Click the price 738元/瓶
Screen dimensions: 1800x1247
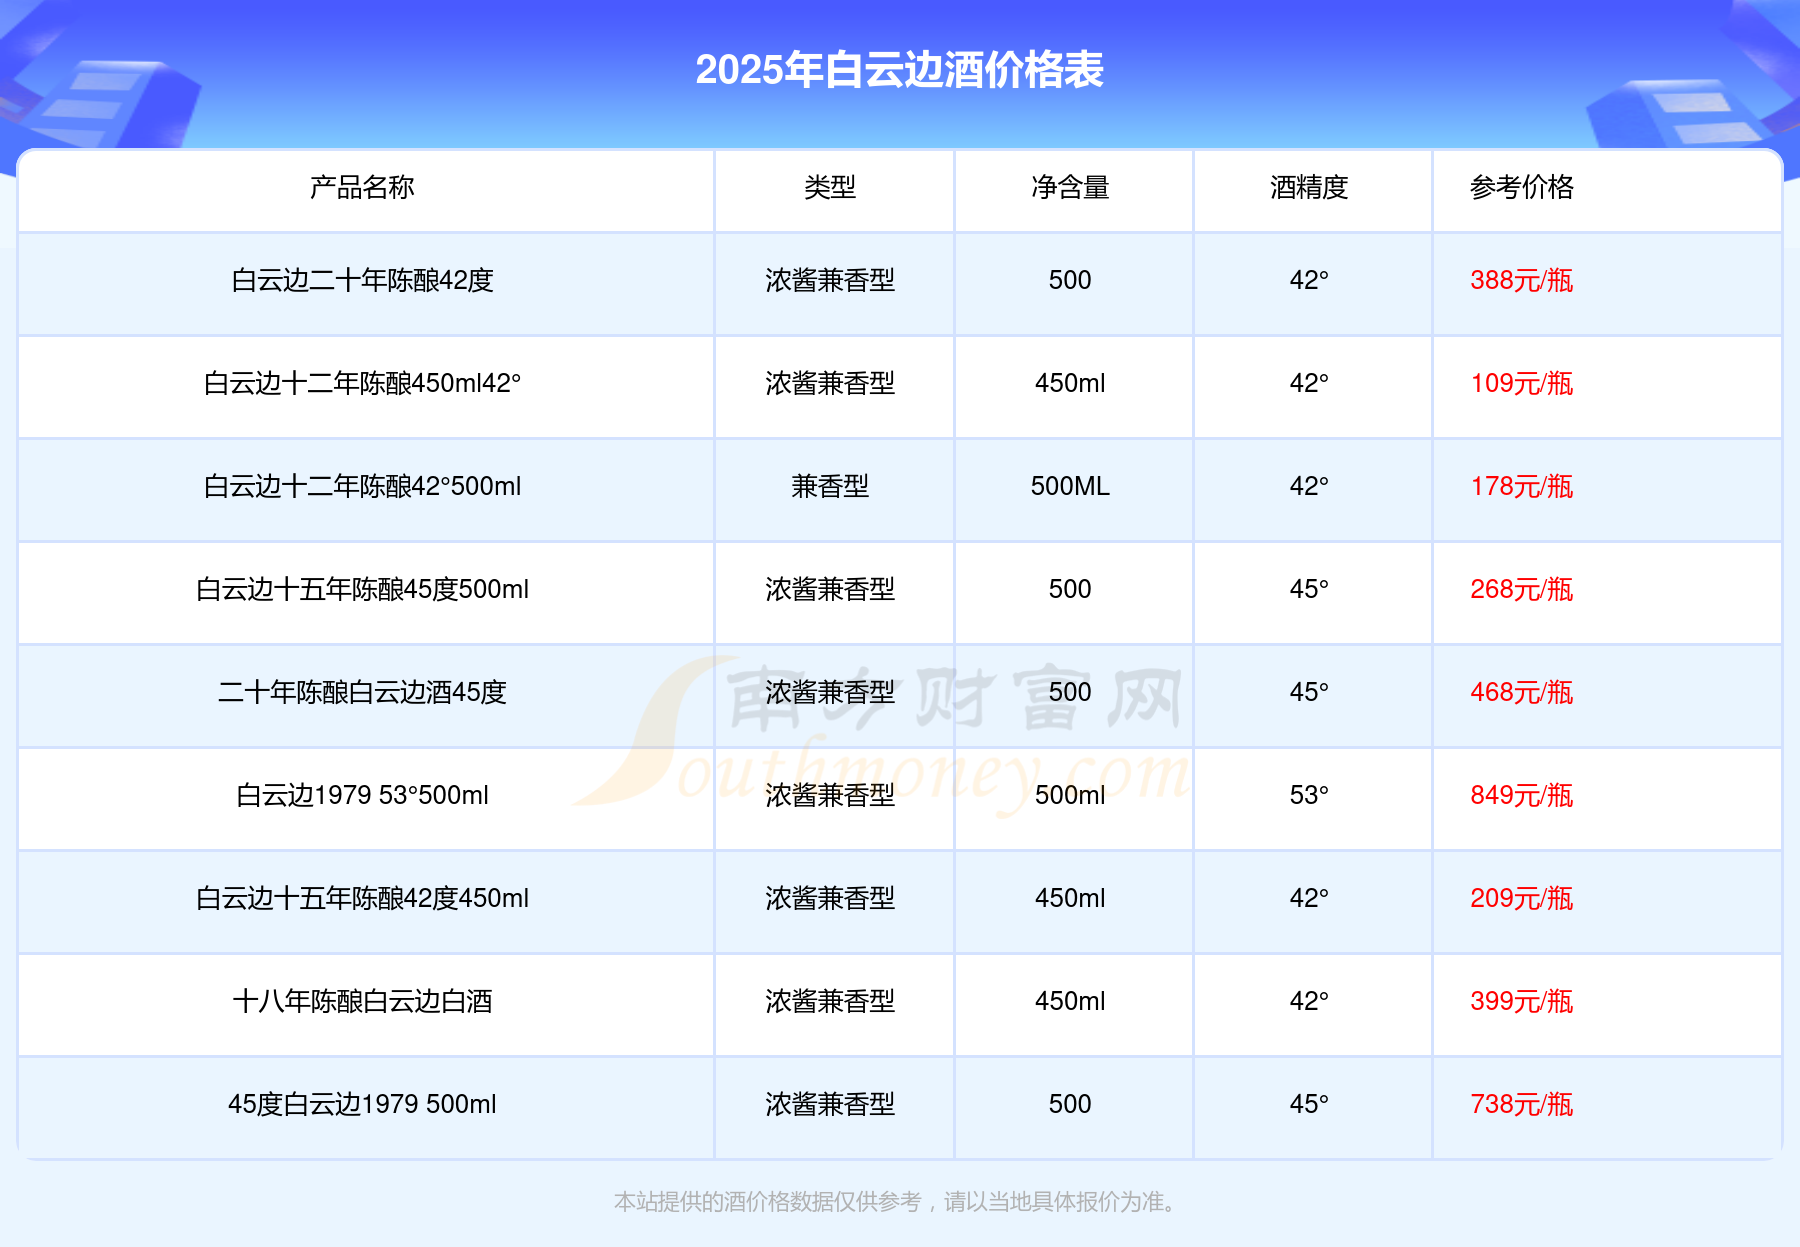tap(1522, 1104)
